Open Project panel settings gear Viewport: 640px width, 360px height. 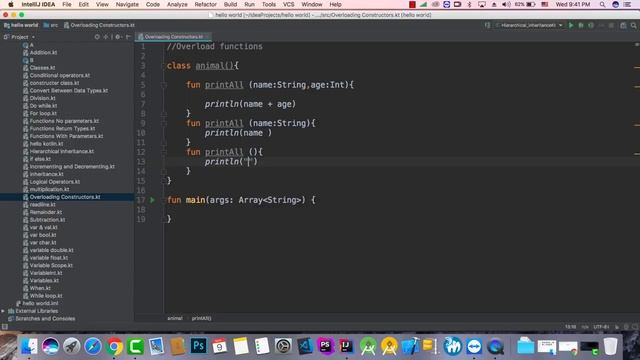point(118,37)
